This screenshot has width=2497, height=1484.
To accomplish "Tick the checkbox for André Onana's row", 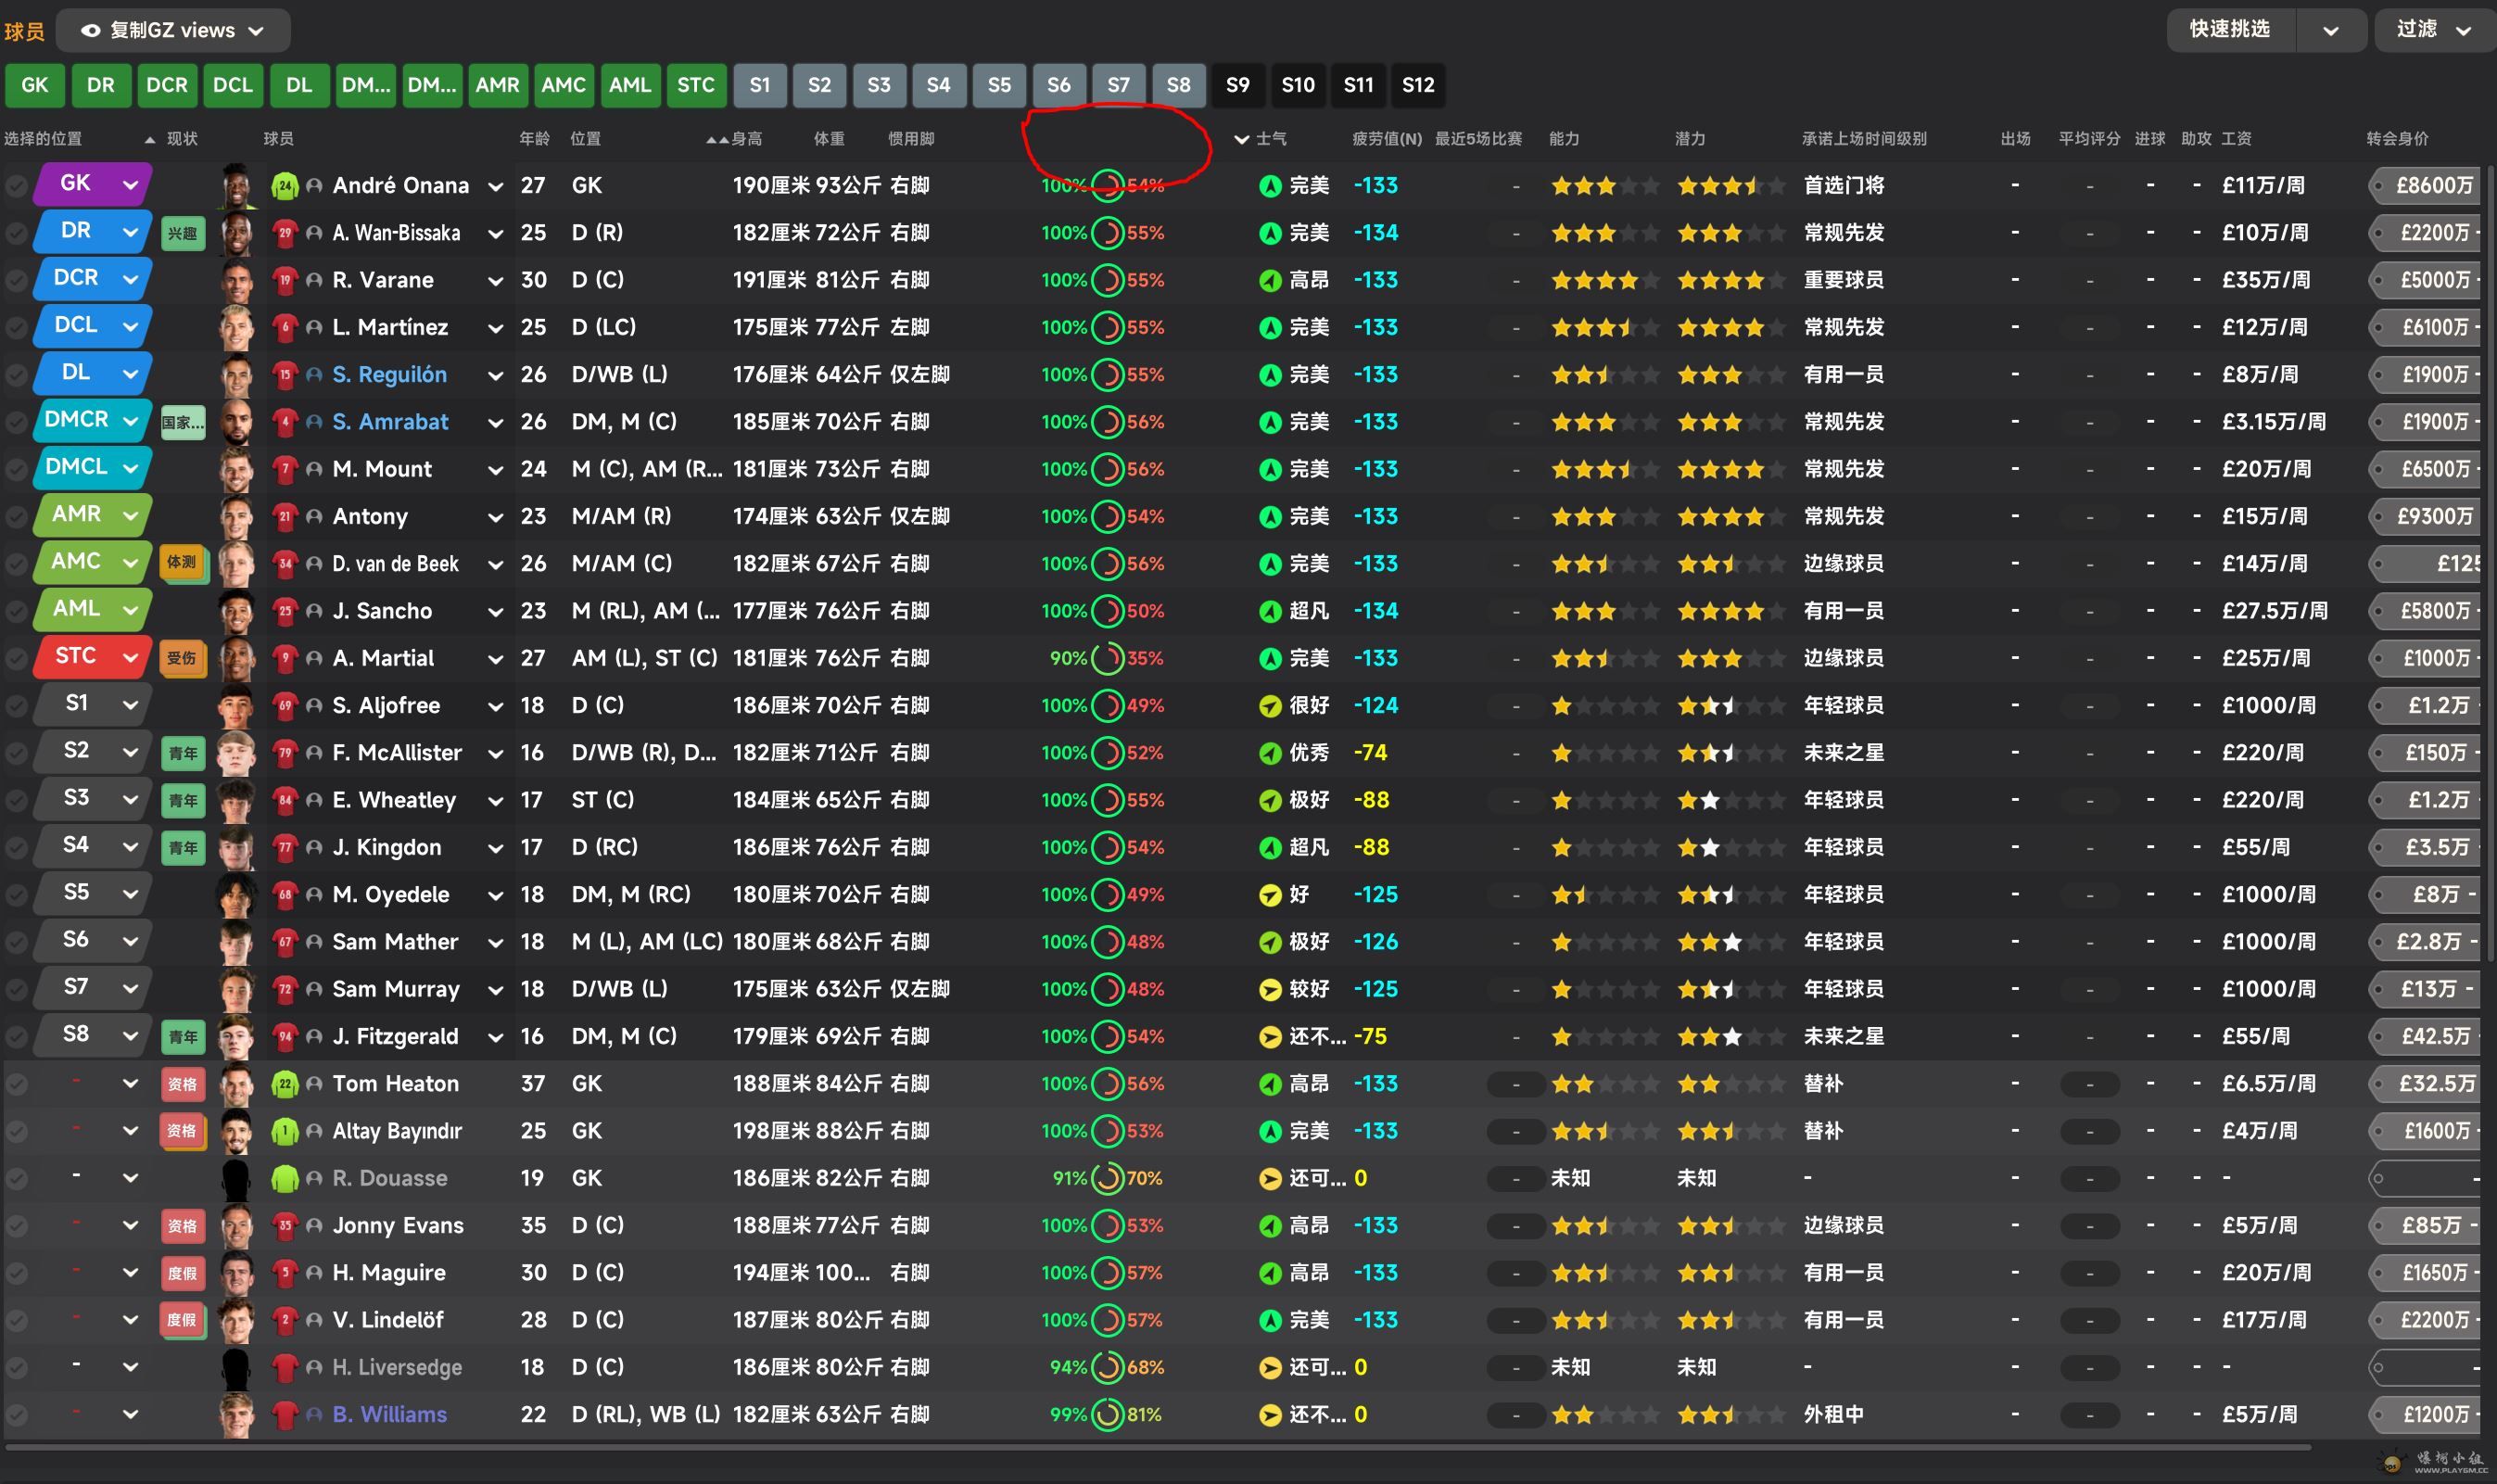I will click(16, 186).
